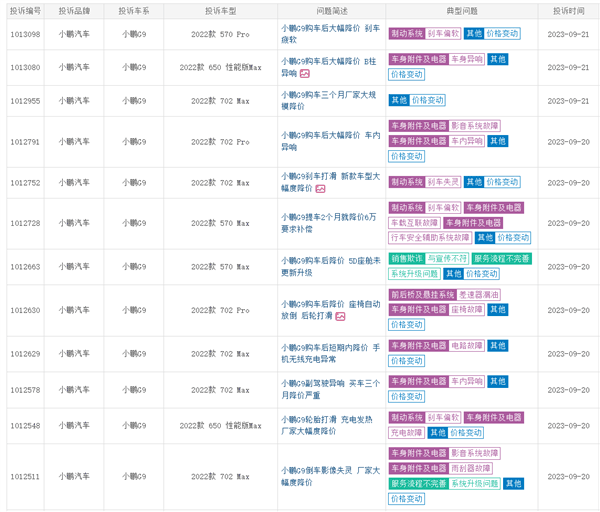Select the 行车安全辅助系统故障 tag

[430, 238]
